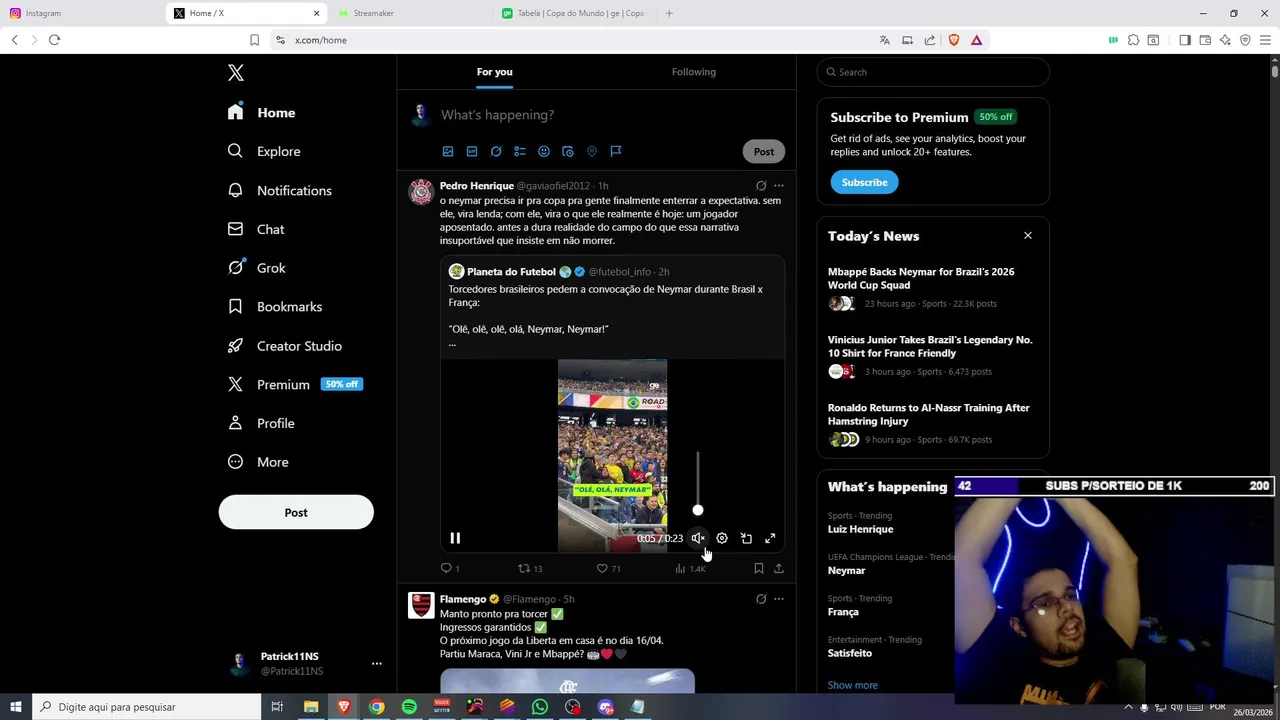The width and height of the screenshot is (1280, 720).
Task: Click the Grok enhance icon in composer
Action: (496, 152)
